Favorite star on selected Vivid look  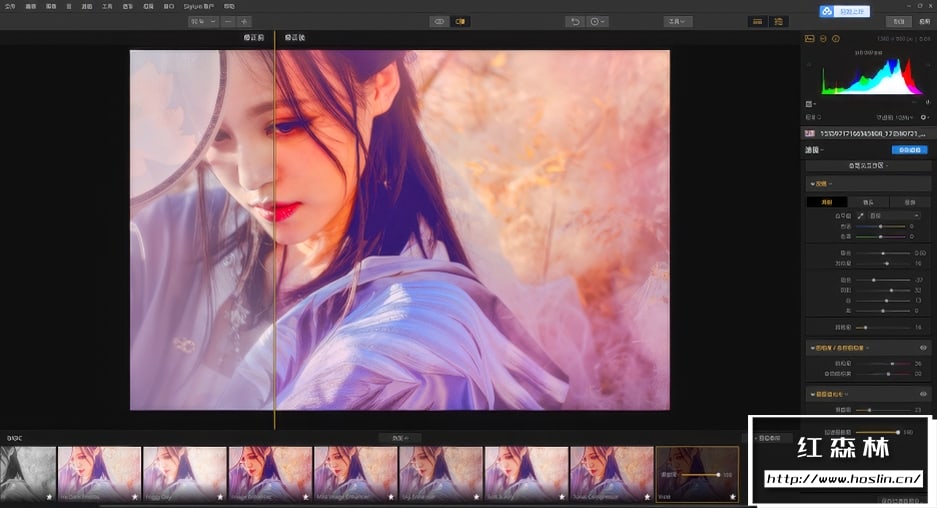tap(733, 497)
